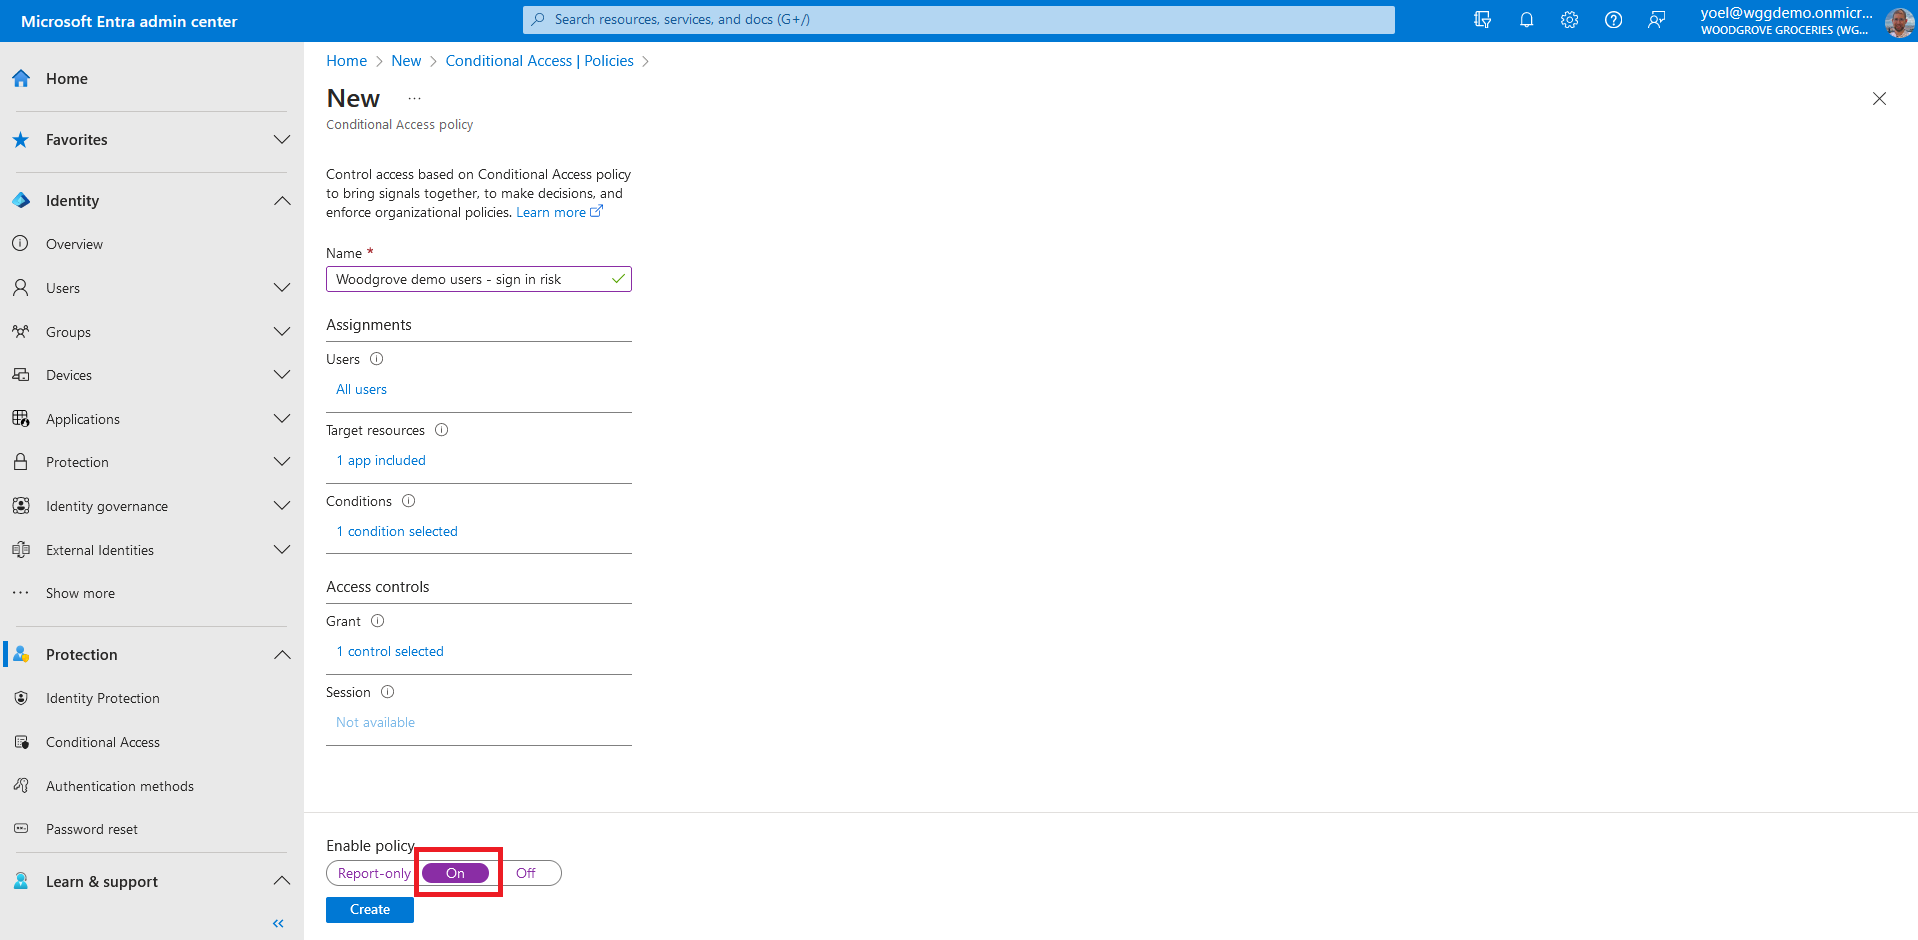
Task: Expand the Applications sidebar section
Action: click(x=282, y=419)
